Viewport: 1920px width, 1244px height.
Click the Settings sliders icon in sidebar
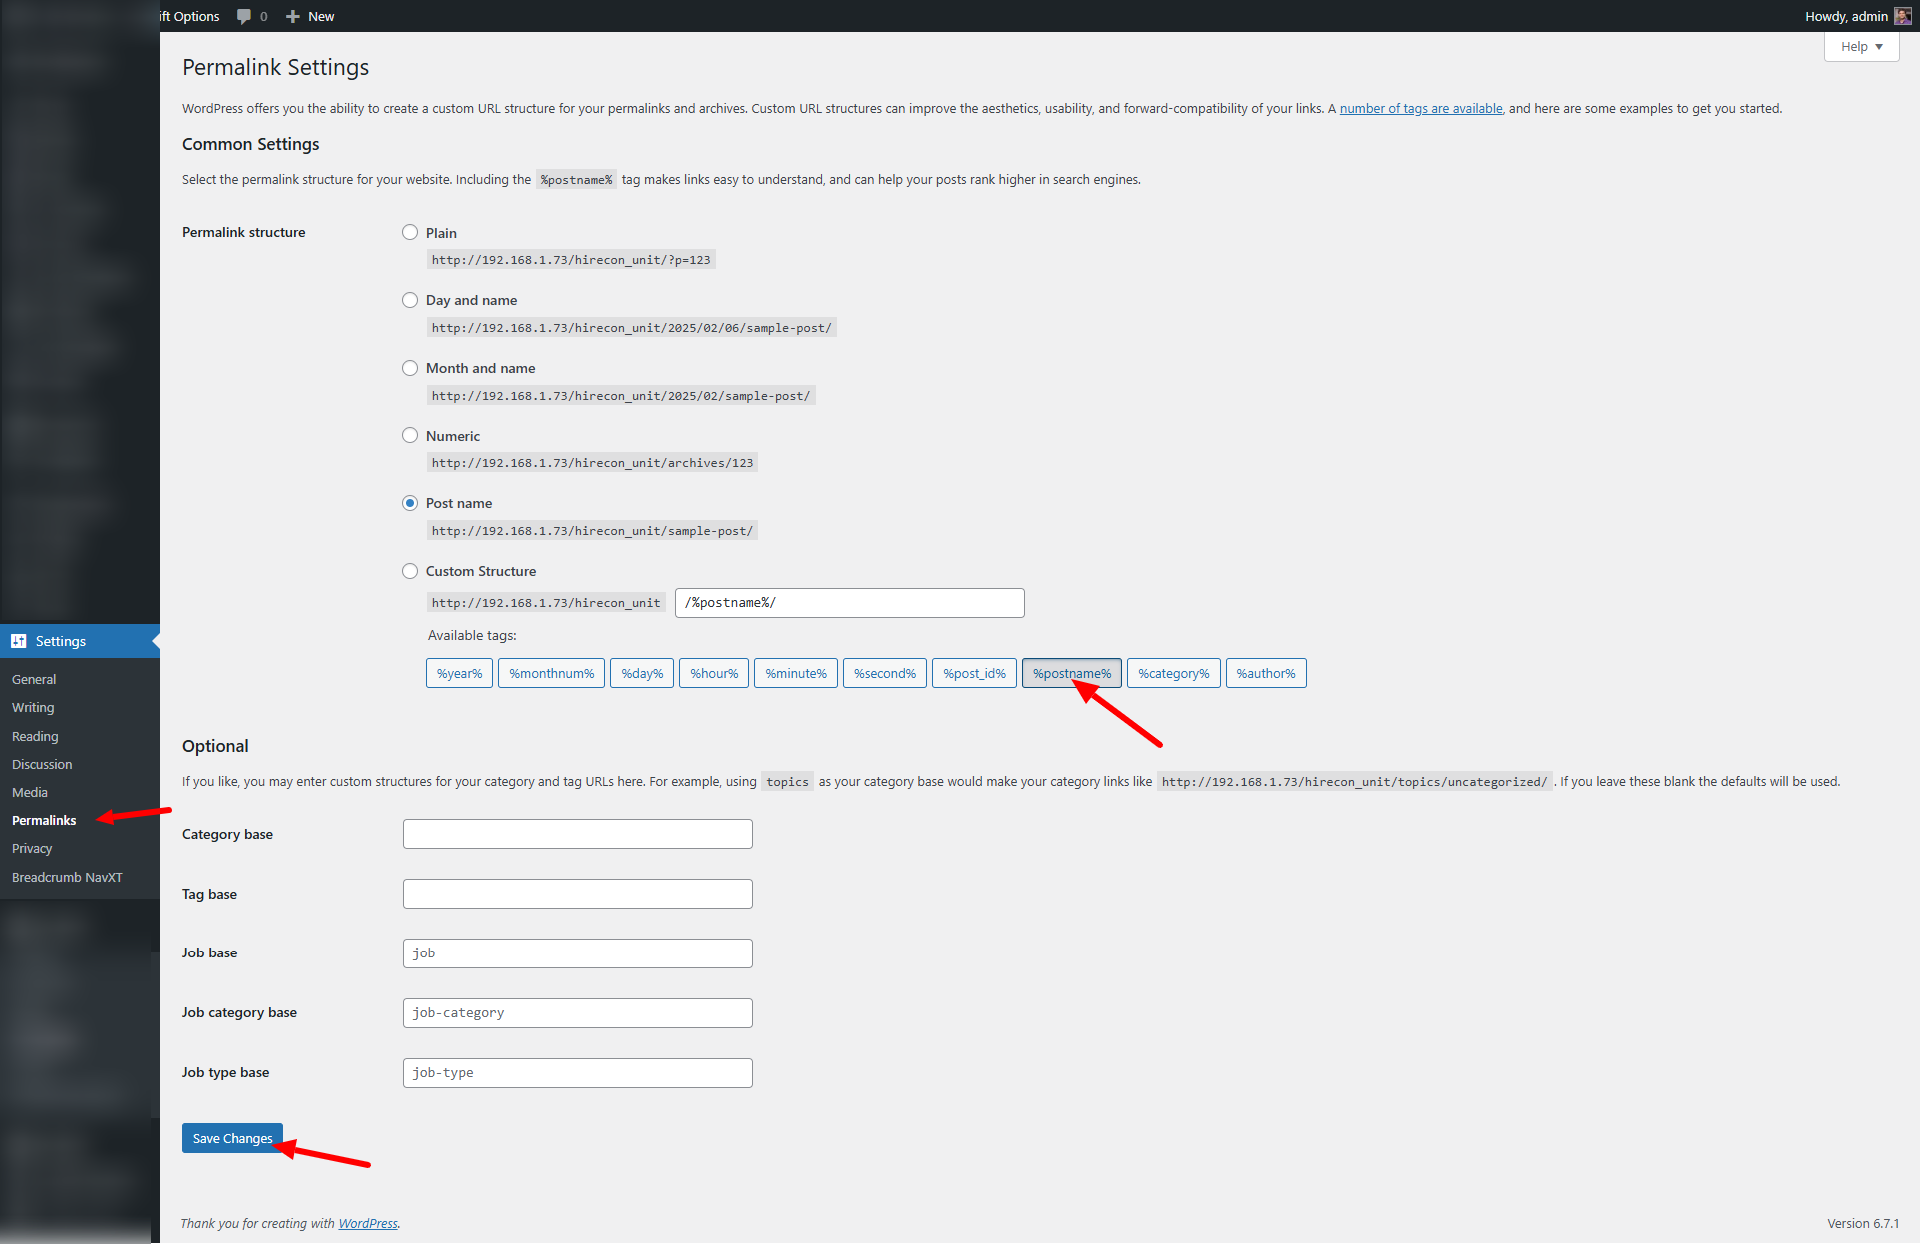19,641
